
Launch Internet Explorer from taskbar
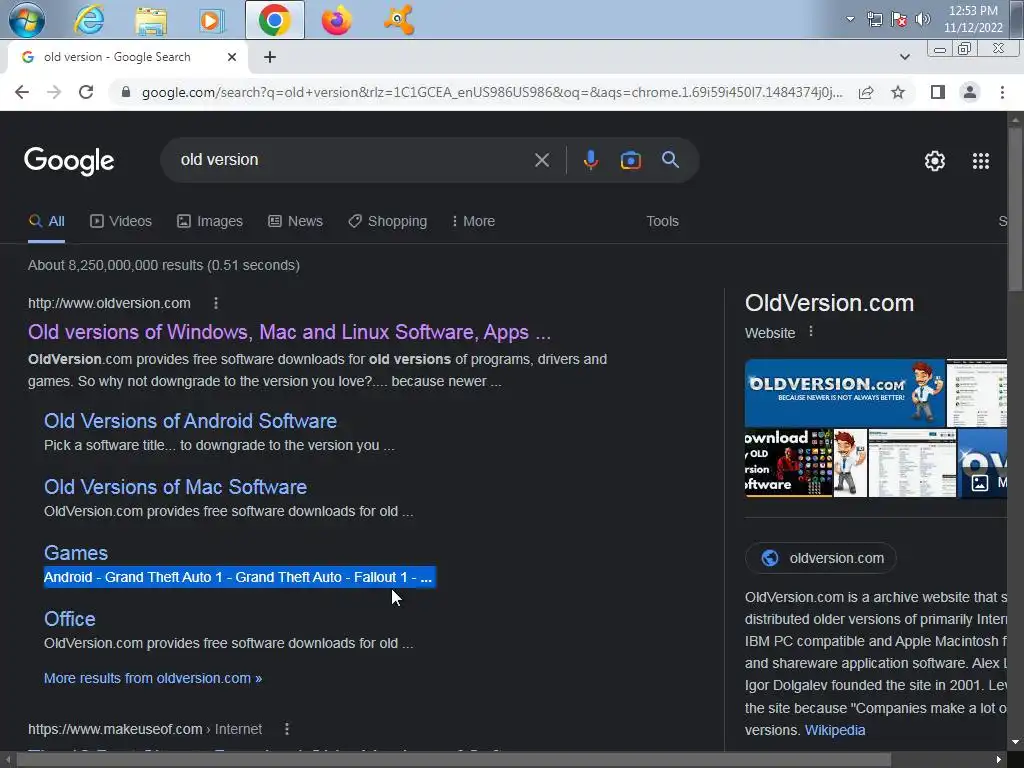click(x=89, y=20)
